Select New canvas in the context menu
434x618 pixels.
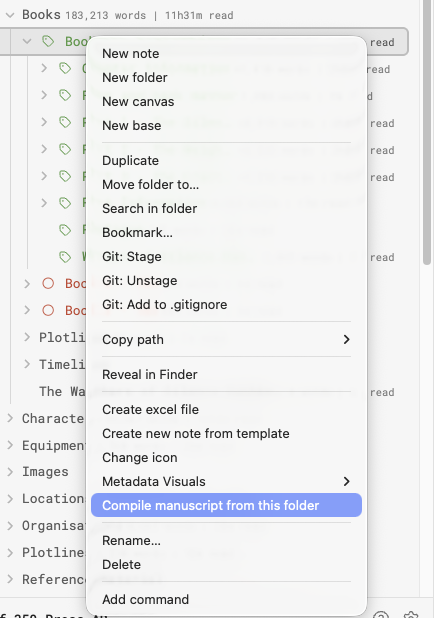pyautogui.click(x=226, y=102)
